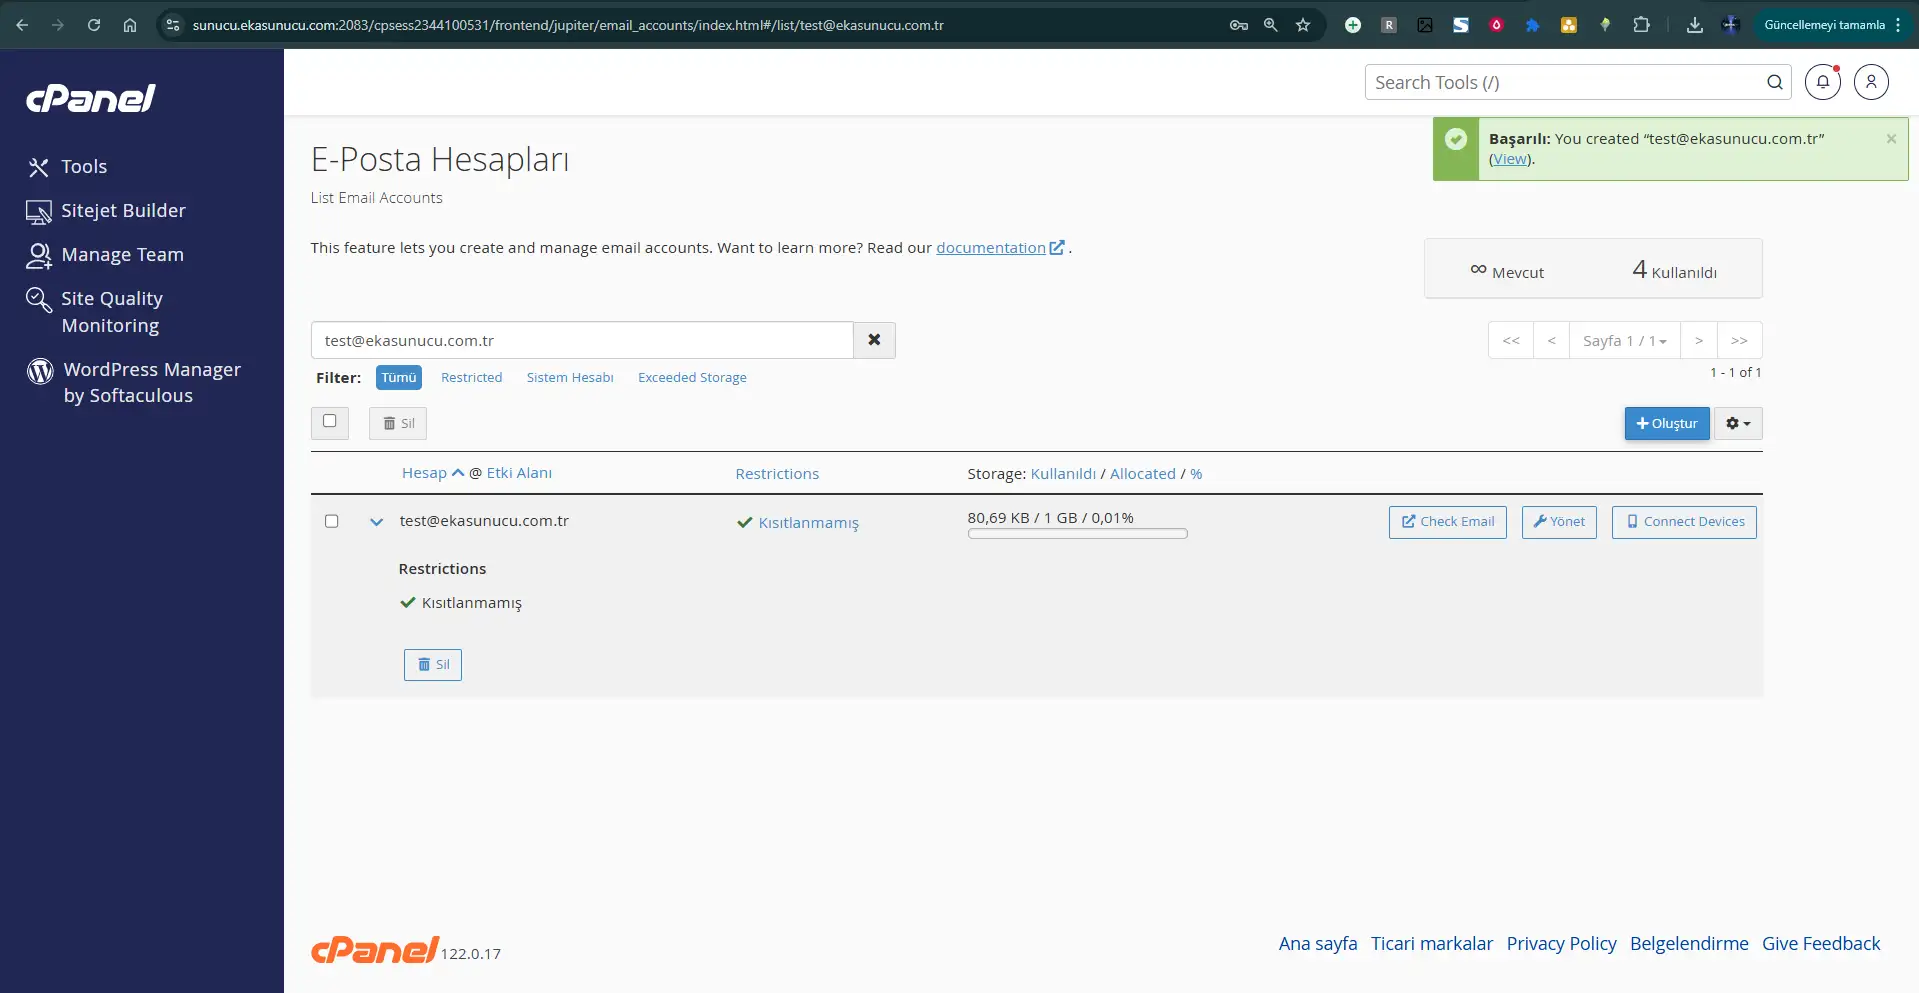This screenshot has width=1919, height=993.
Task: Sort storage by Allocated
Action: click(1143, 474)
